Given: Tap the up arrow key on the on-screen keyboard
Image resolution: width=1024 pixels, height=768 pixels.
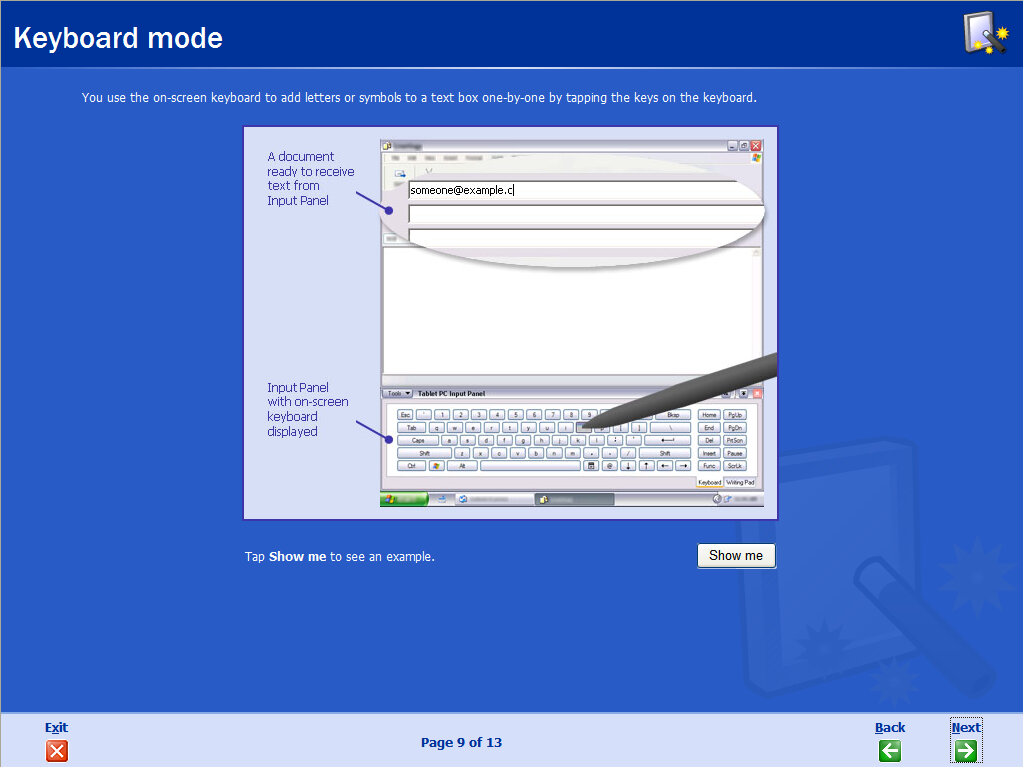Looking at the screenshot, I should [x=644, y=466].
